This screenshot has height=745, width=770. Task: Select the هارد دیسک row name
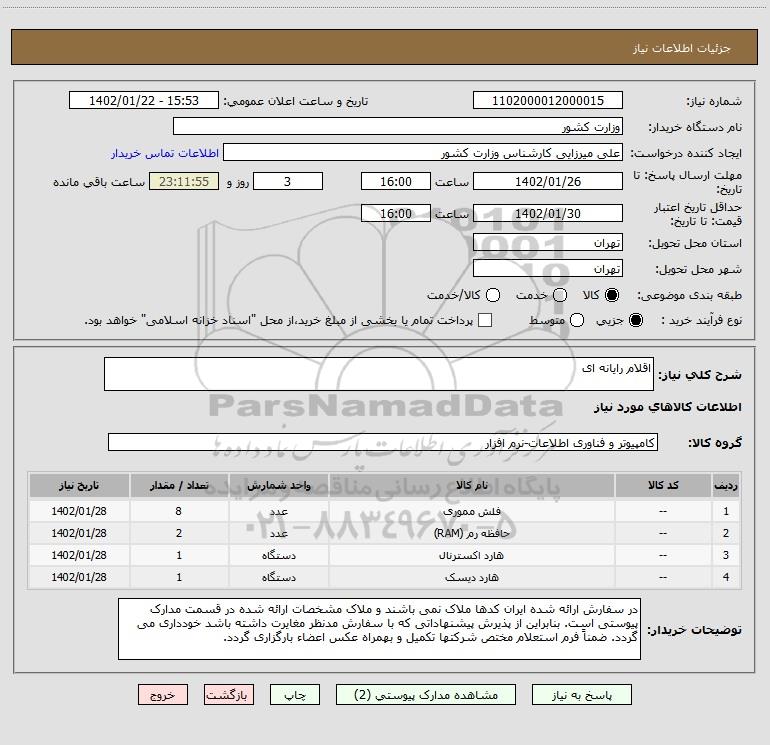[471, 577]
